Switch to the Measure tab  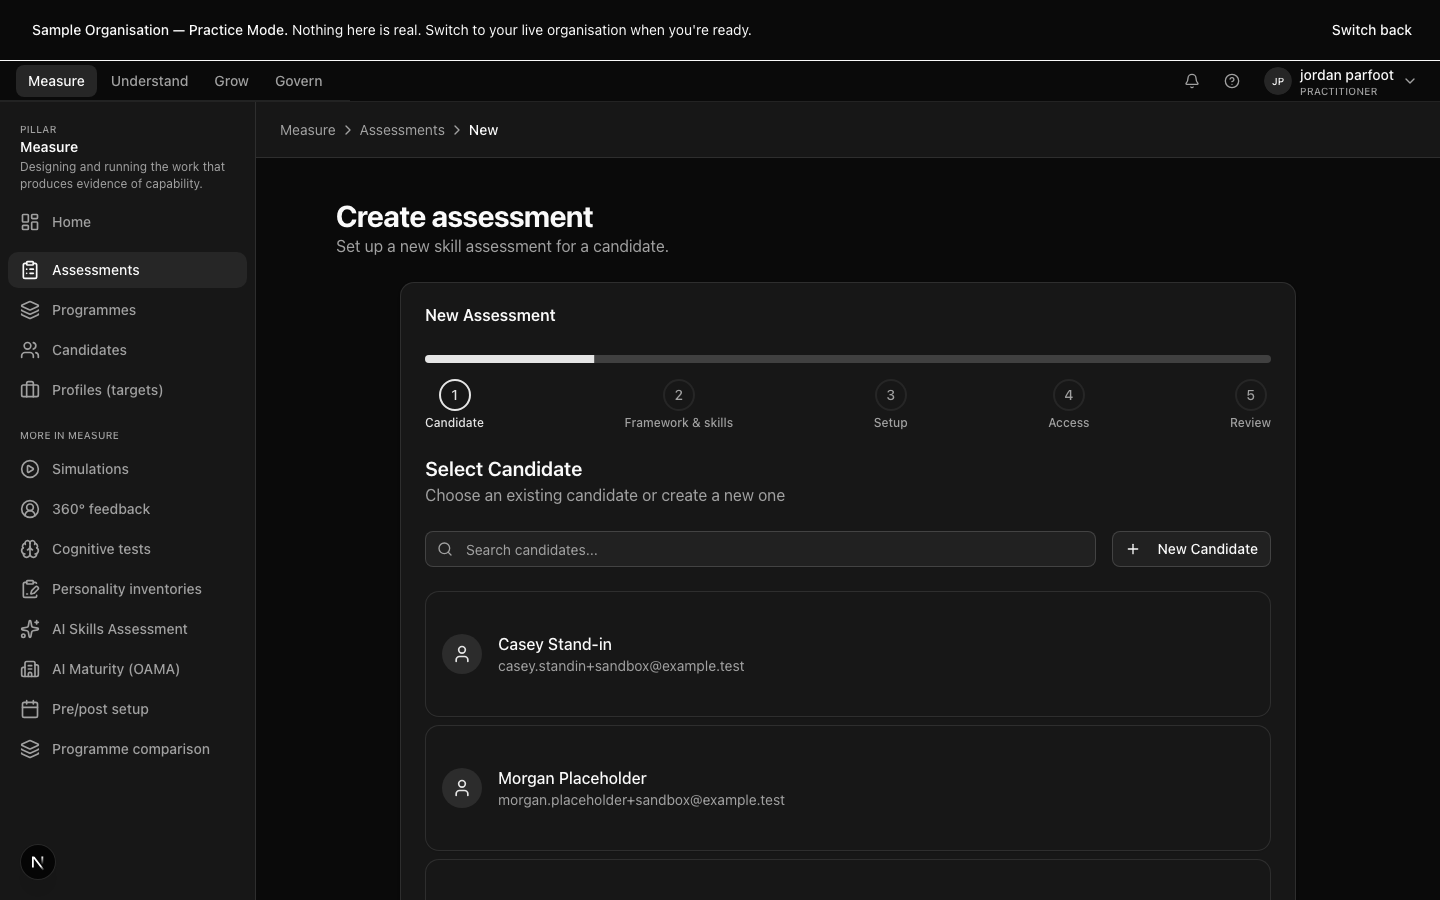[56, 81]
